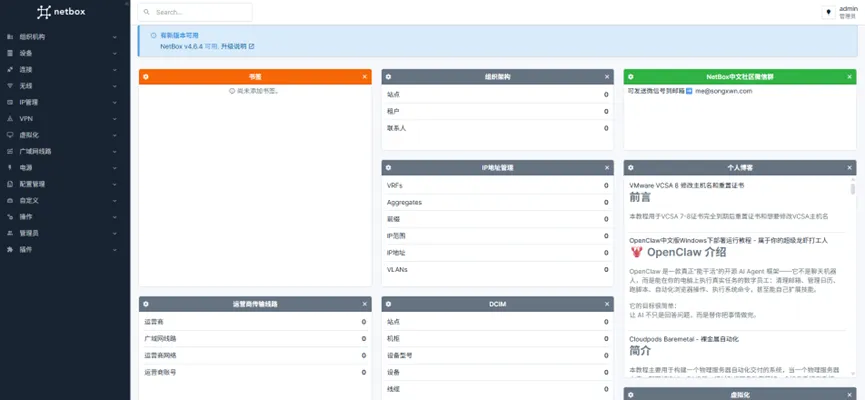Image resolution: width=865 pixels, height=400 pixels.
Task: Expand the sidebar 广域网线路 menu chevron
Action: point(115,151)
